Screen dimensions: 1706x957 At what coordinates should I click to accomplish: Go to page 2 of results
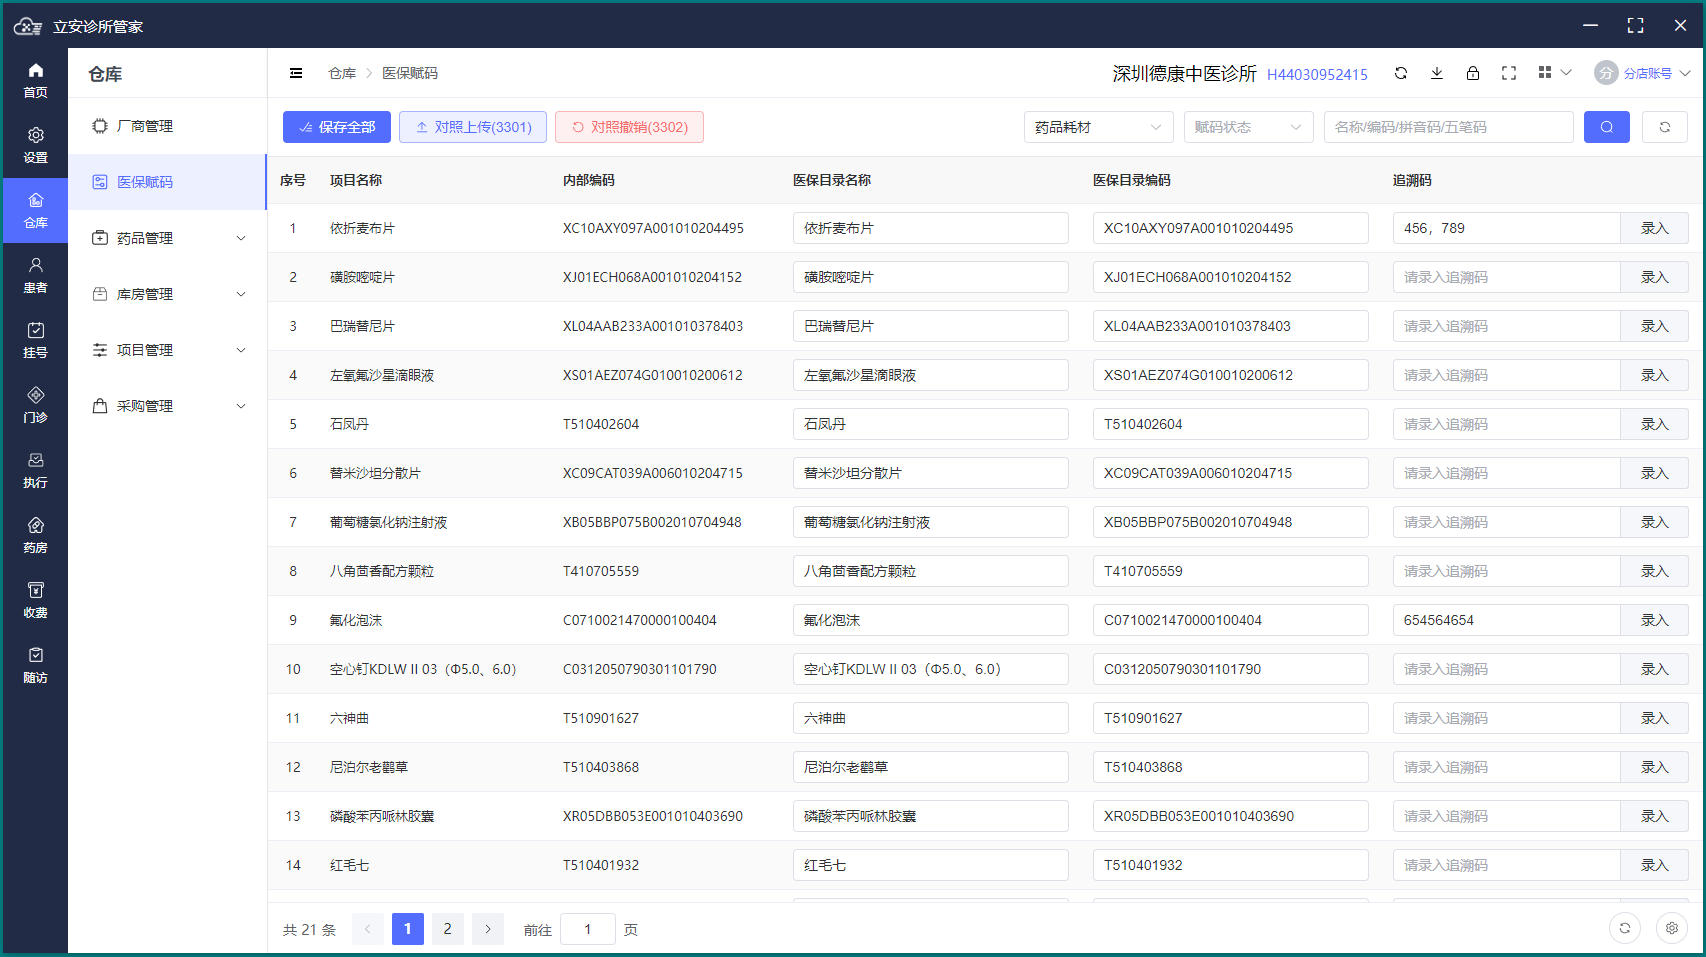coord(447,929)
